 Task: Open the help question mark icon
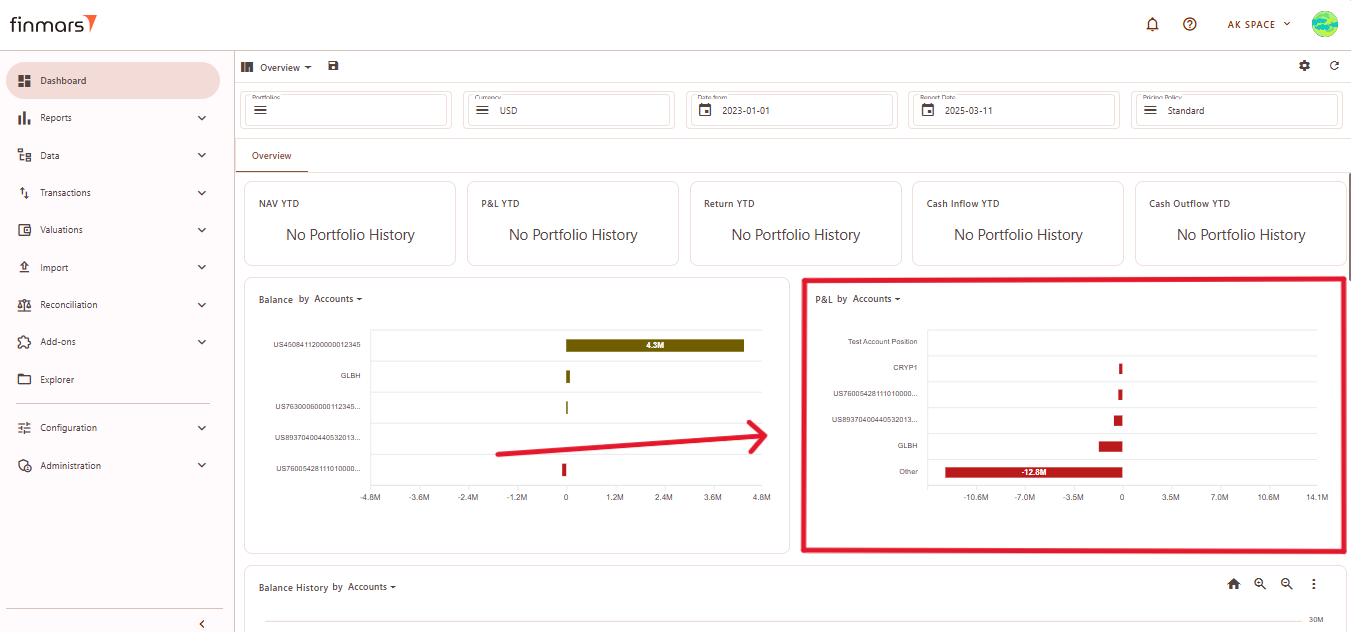1189,24
